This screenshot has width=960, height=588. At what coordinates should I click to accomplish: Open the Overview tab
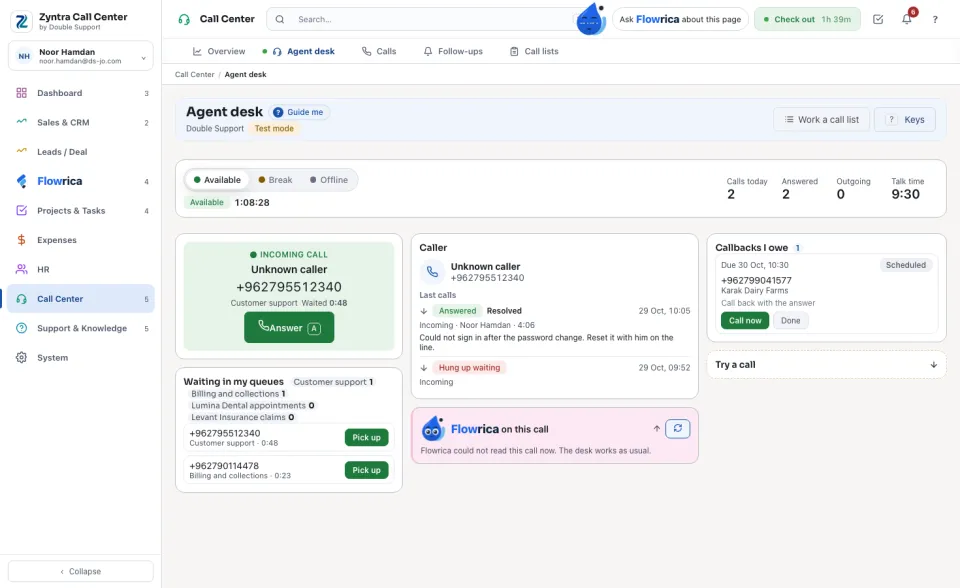pyautogui.click(x=219, y=51)
